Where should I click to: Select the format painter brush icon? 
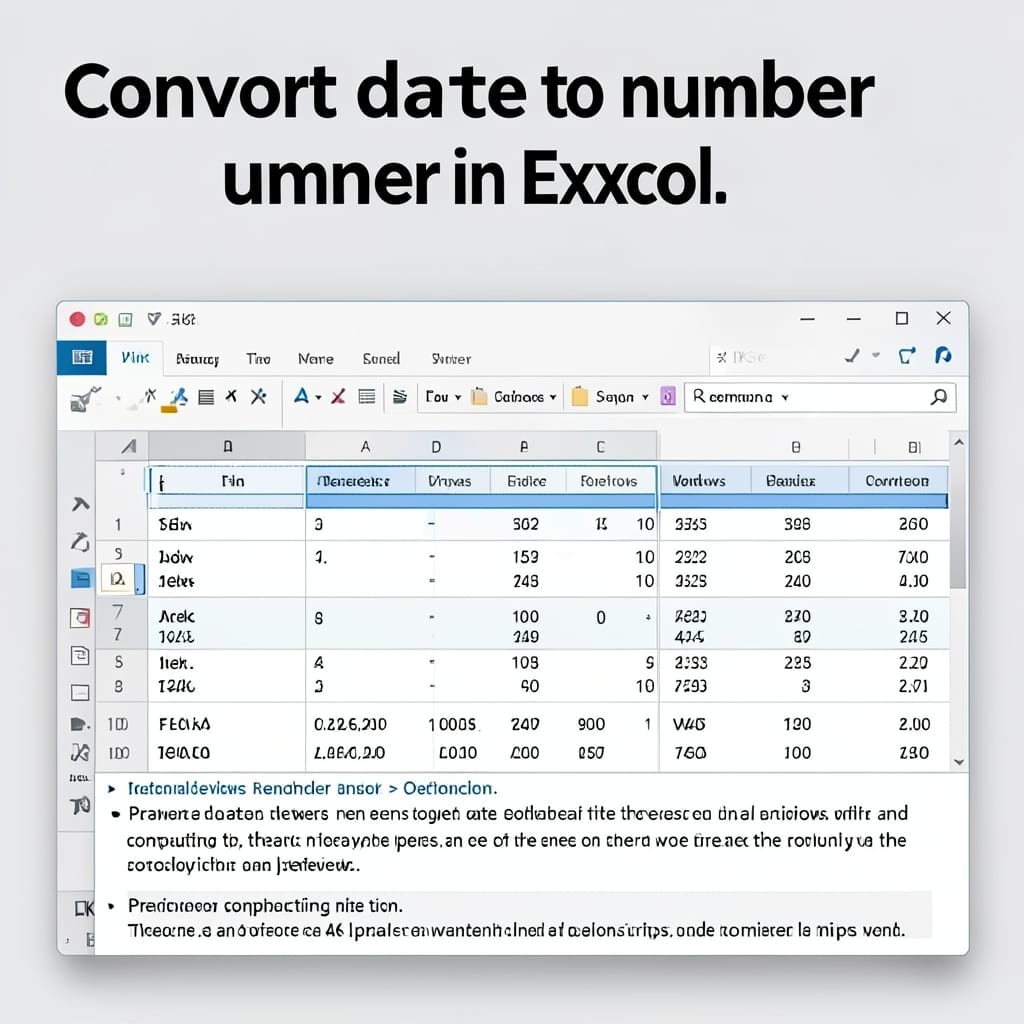86,398
